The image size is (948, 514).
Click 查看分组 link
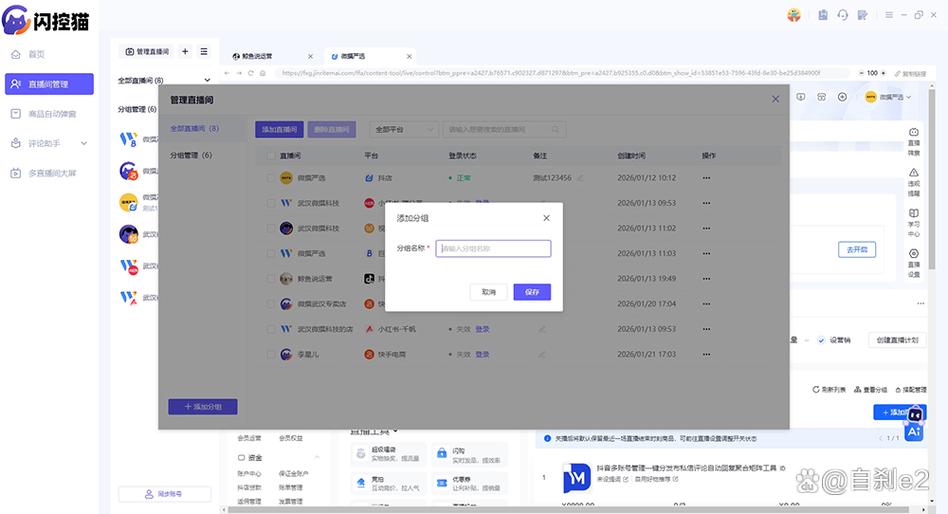point(871,389)
